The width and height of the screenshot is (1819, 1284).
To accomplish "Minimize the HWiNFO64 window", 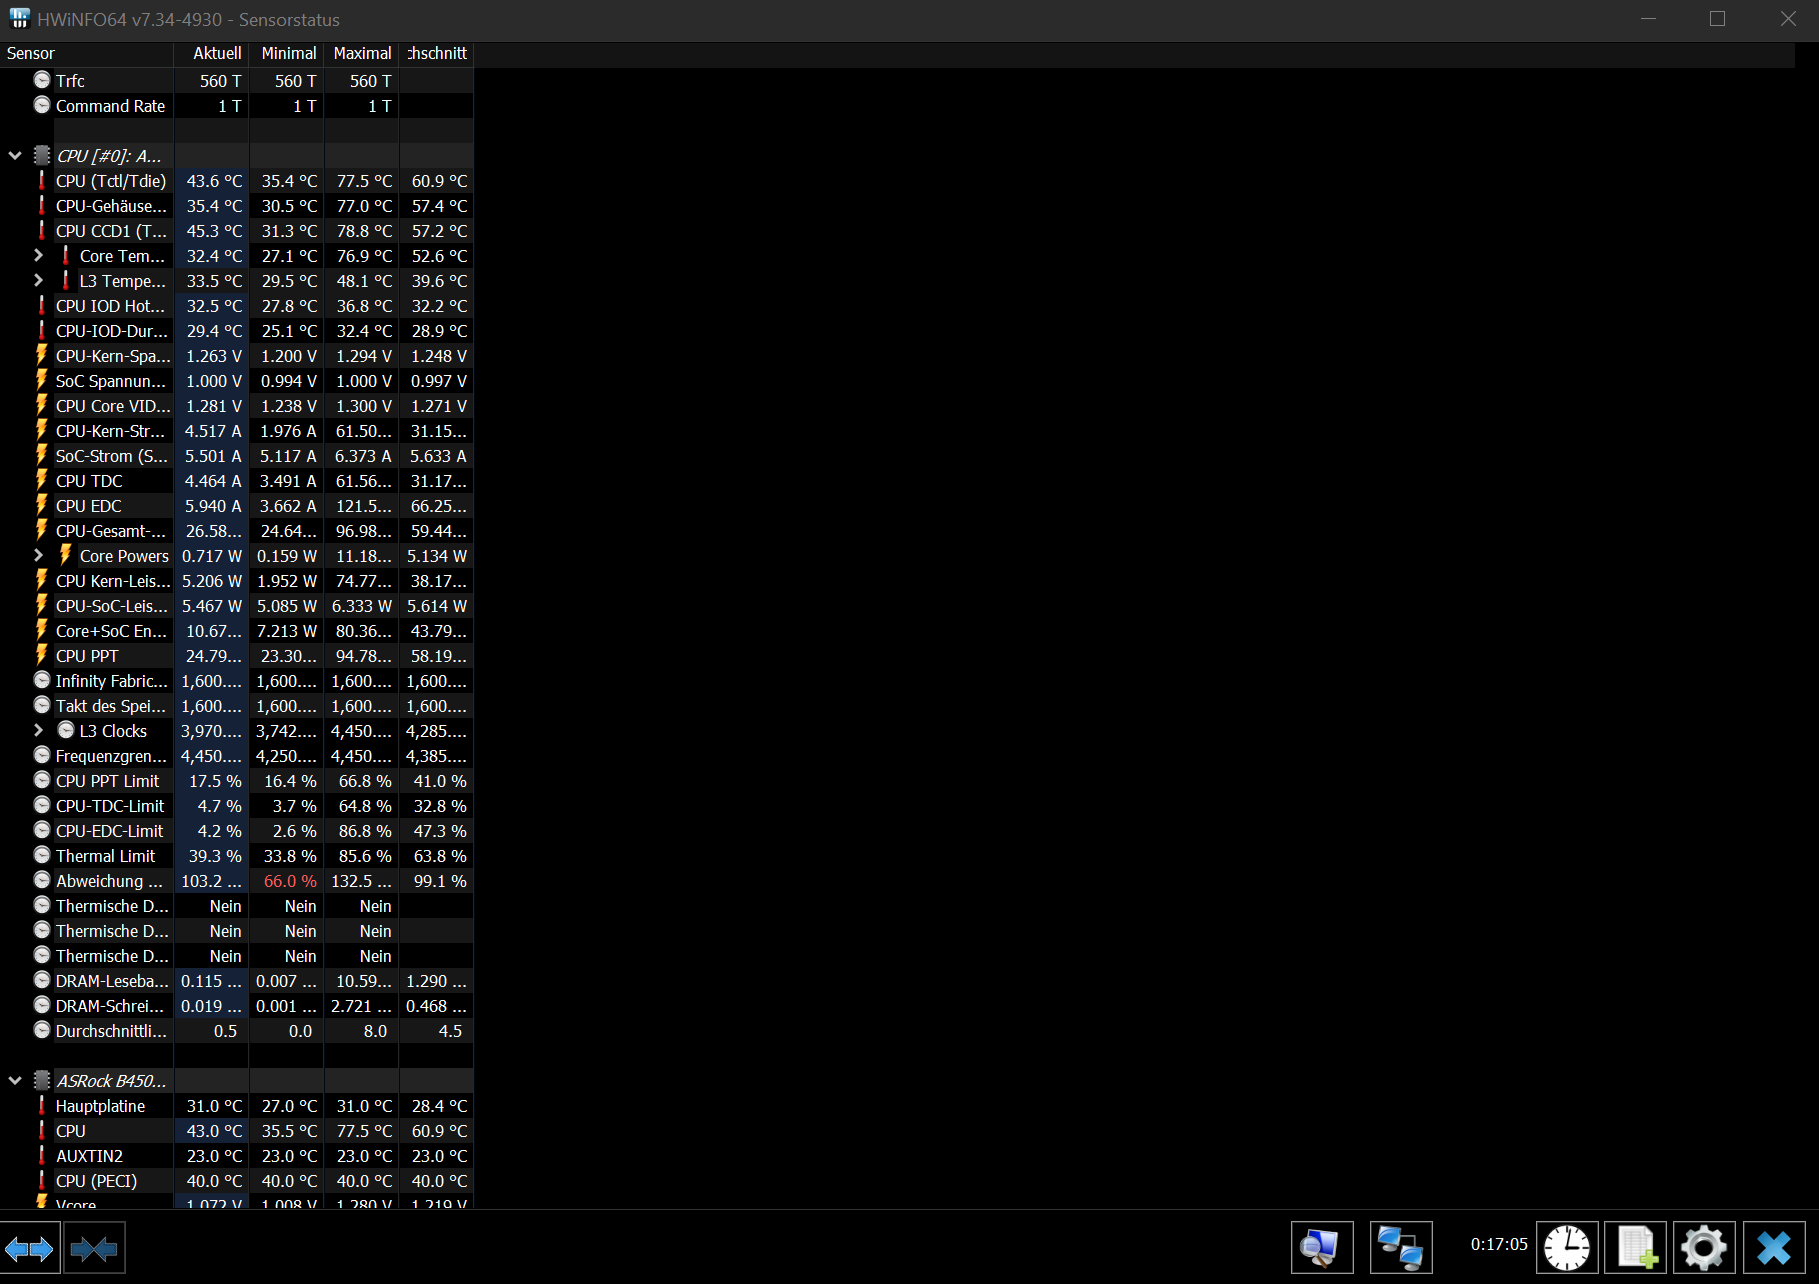I will [1648, 18].
